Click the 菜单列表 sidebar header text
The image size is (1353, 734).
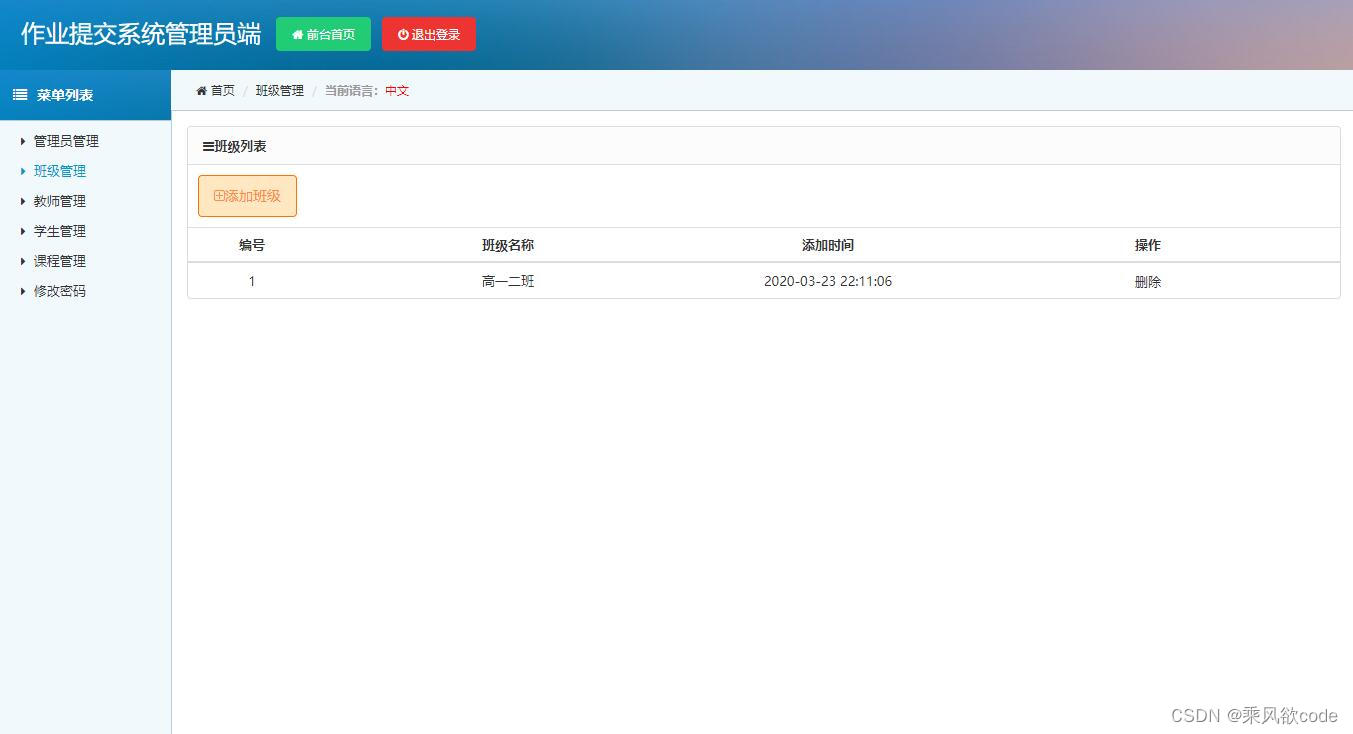(65, 95)
